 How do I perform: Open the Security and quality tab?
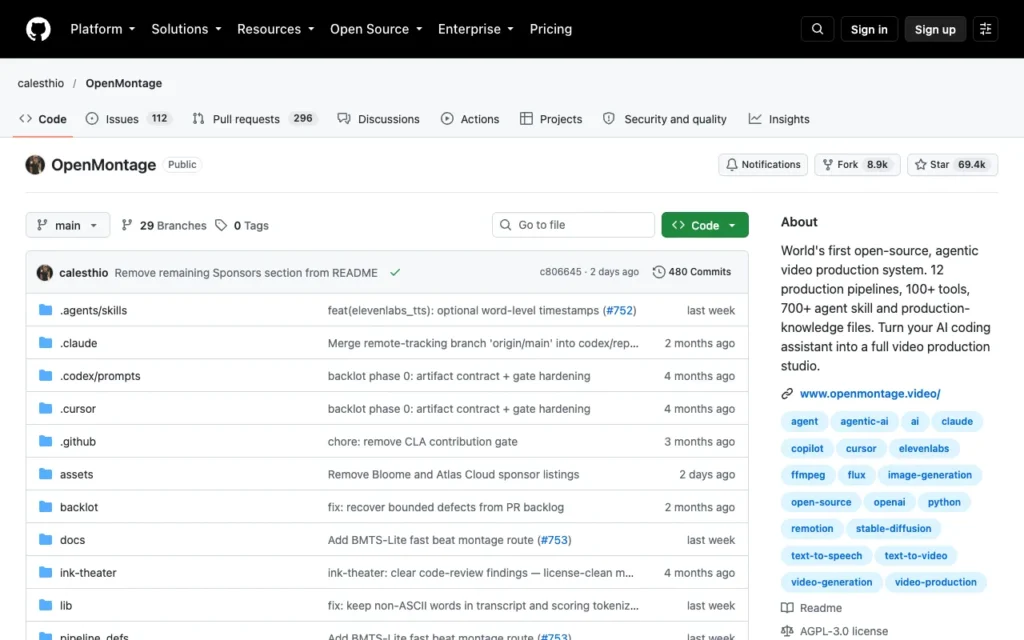pyautogui.click(x=665, y=119)
